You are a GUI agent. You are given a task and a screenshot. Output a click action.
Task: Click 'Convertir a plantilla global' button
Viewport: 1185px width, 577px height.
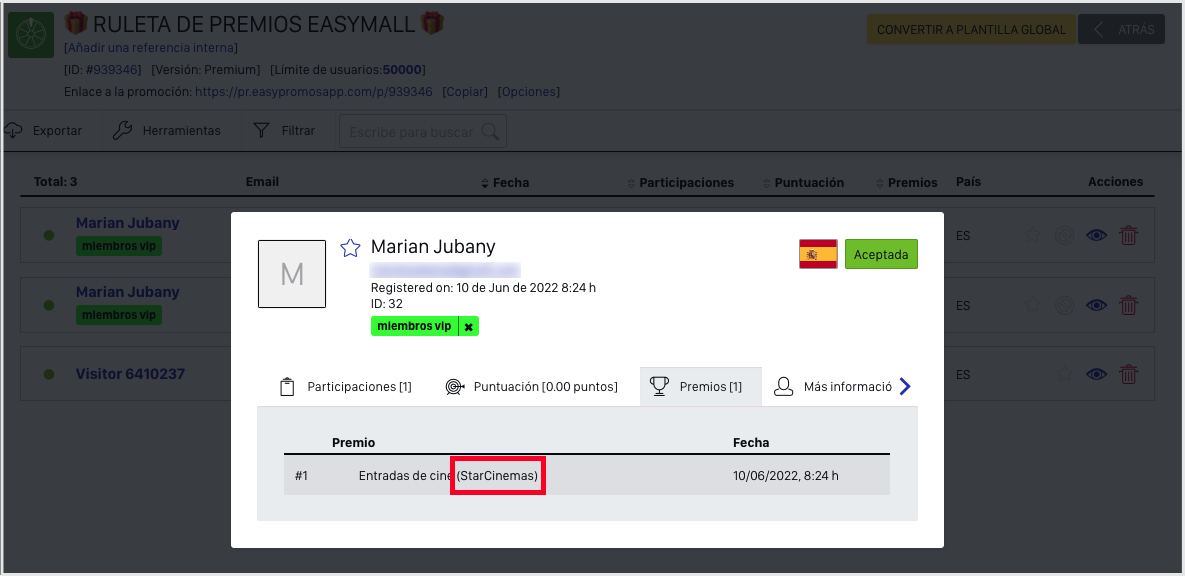tap(971, 29)
